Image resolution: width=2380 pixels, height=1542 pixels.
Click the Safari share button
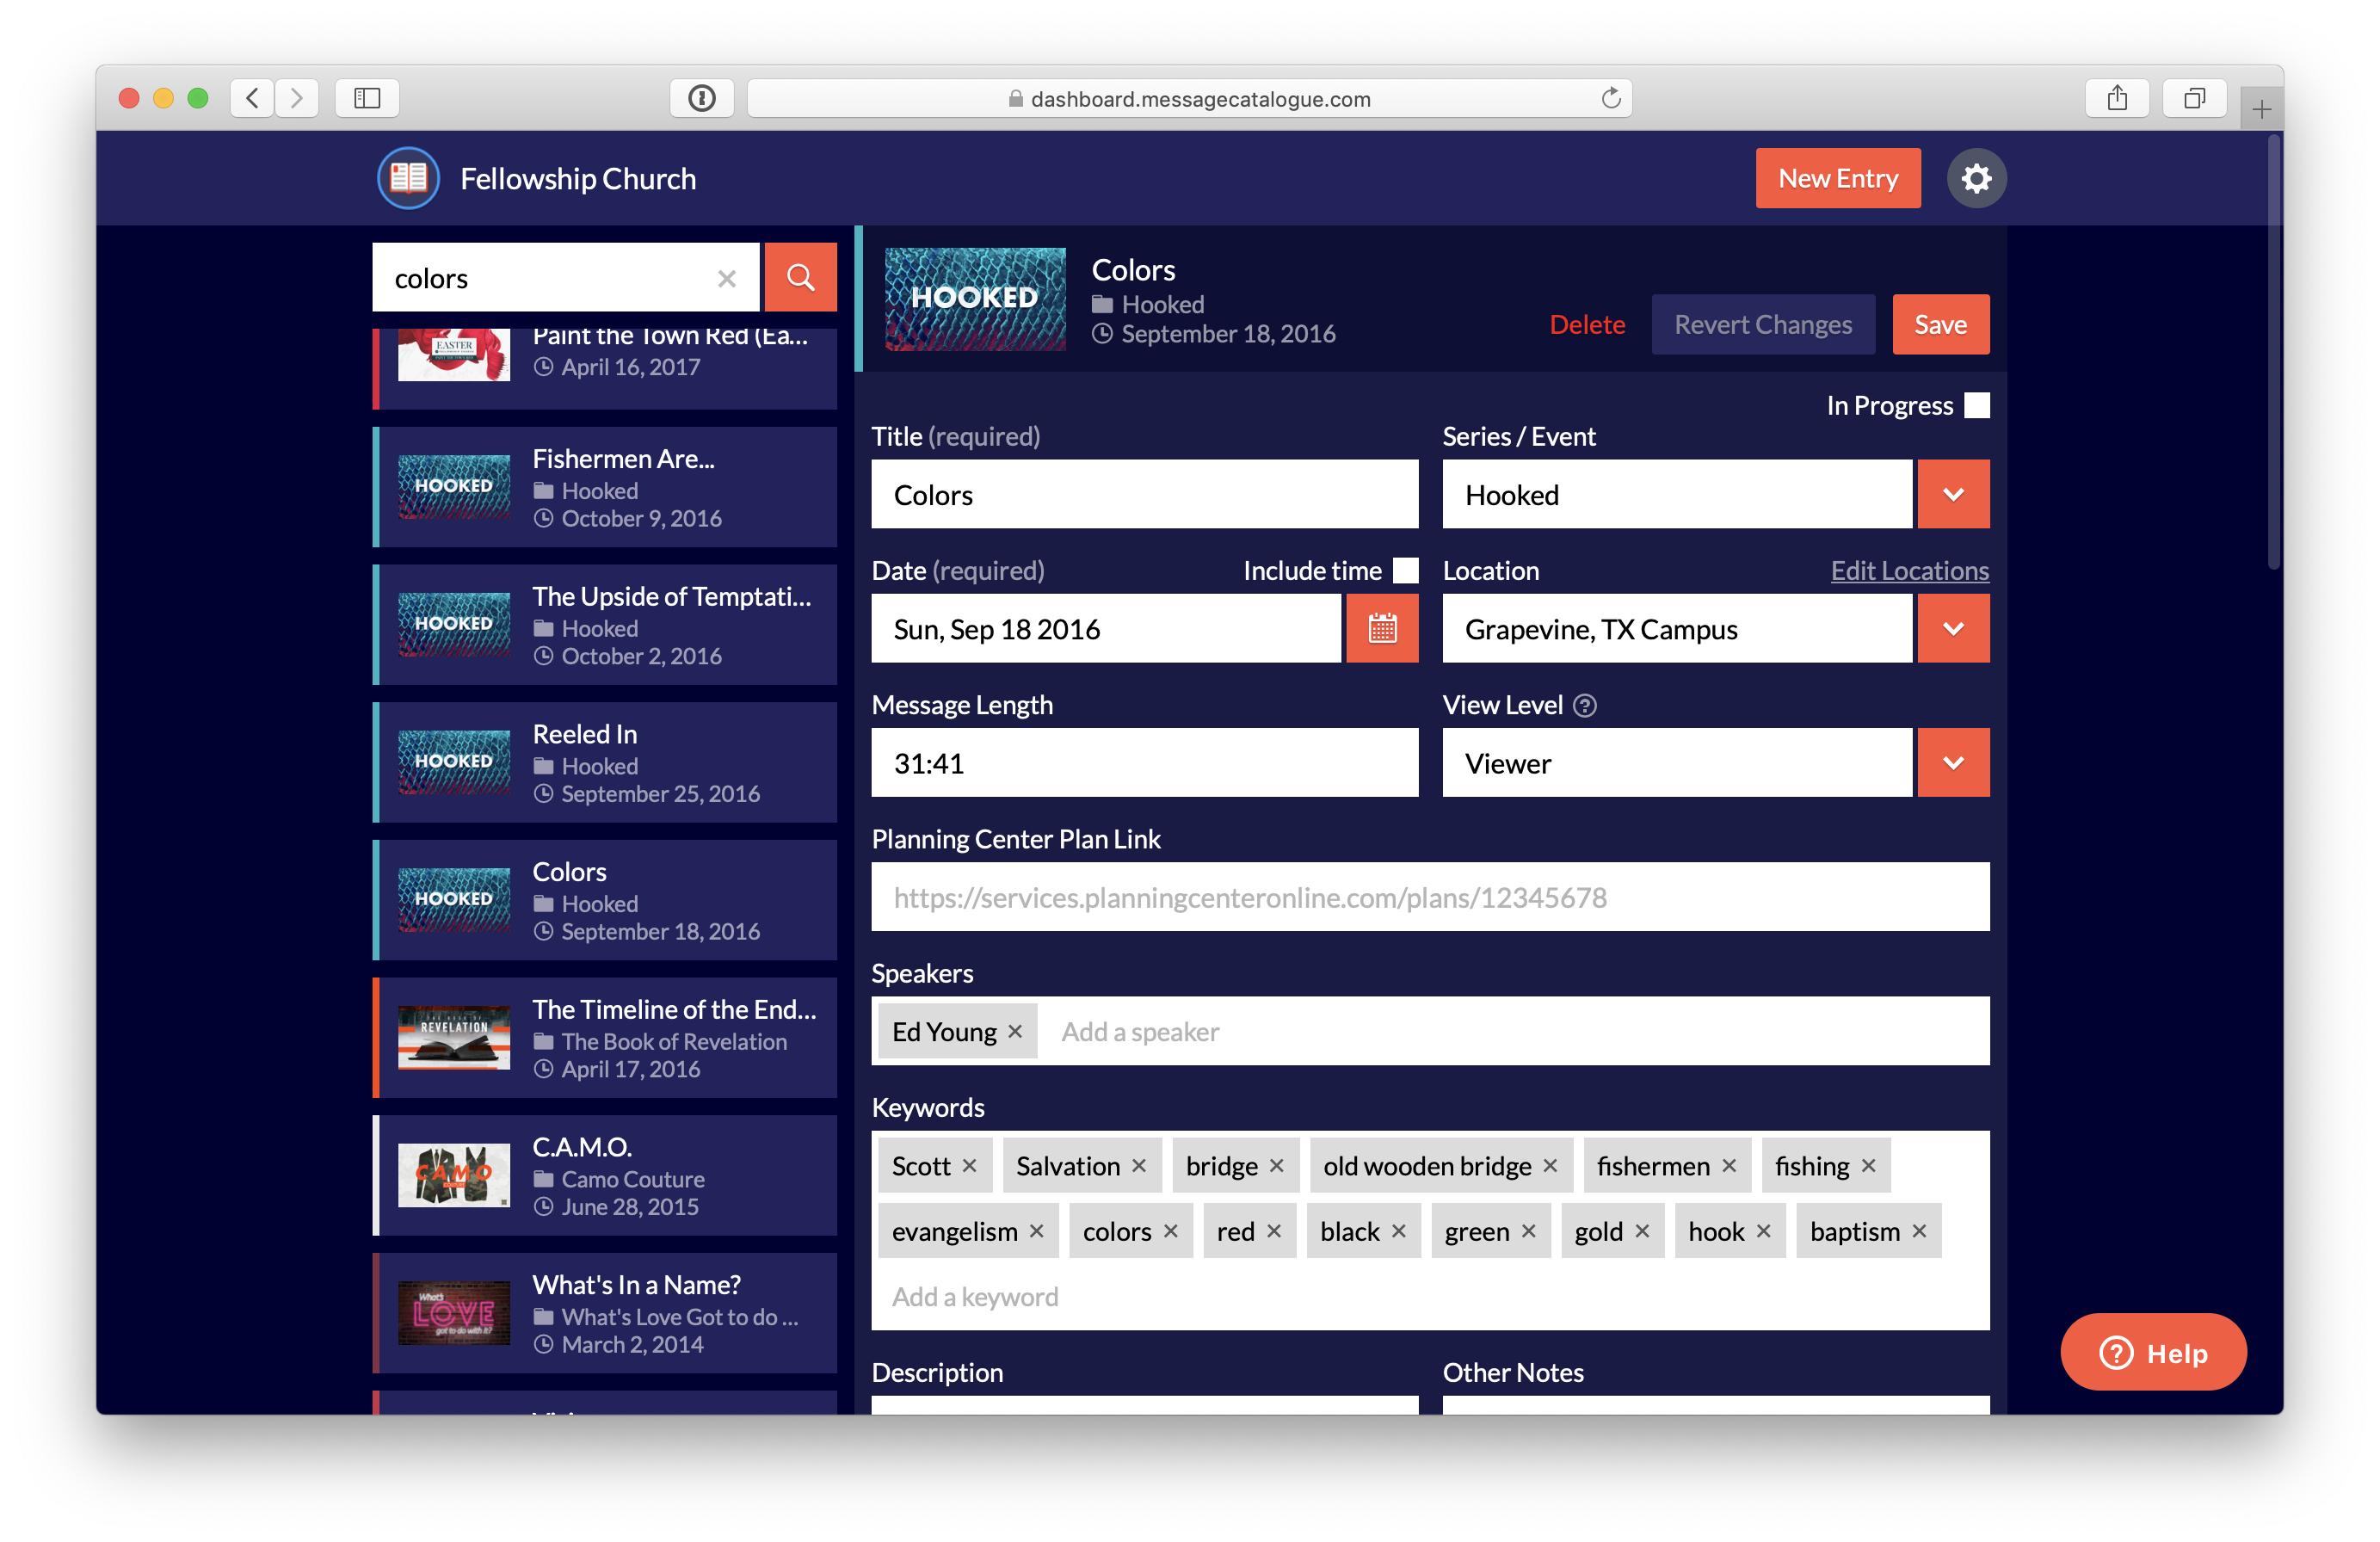click(2117, 98)
